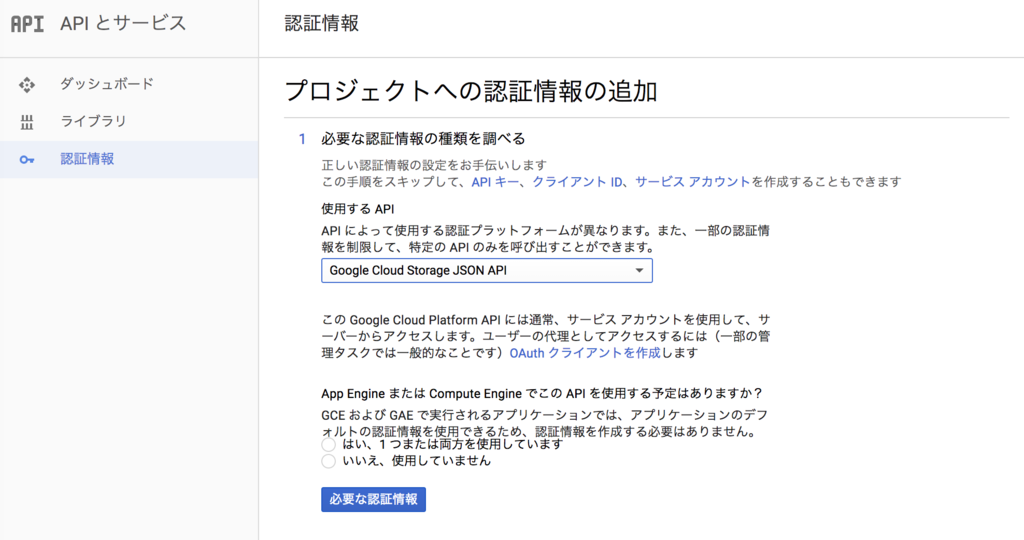This screenshot has height=540, width=1024.
Task: Click the 使用する API label
Action: point(358,209)
